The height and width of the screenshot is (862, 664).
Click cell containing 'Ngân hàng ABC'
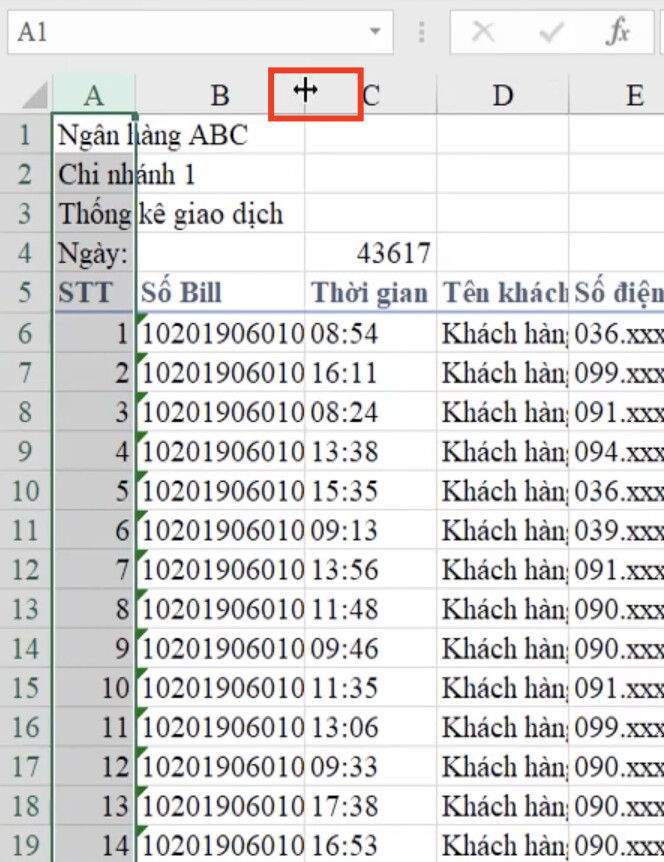[x=94, y=135]
